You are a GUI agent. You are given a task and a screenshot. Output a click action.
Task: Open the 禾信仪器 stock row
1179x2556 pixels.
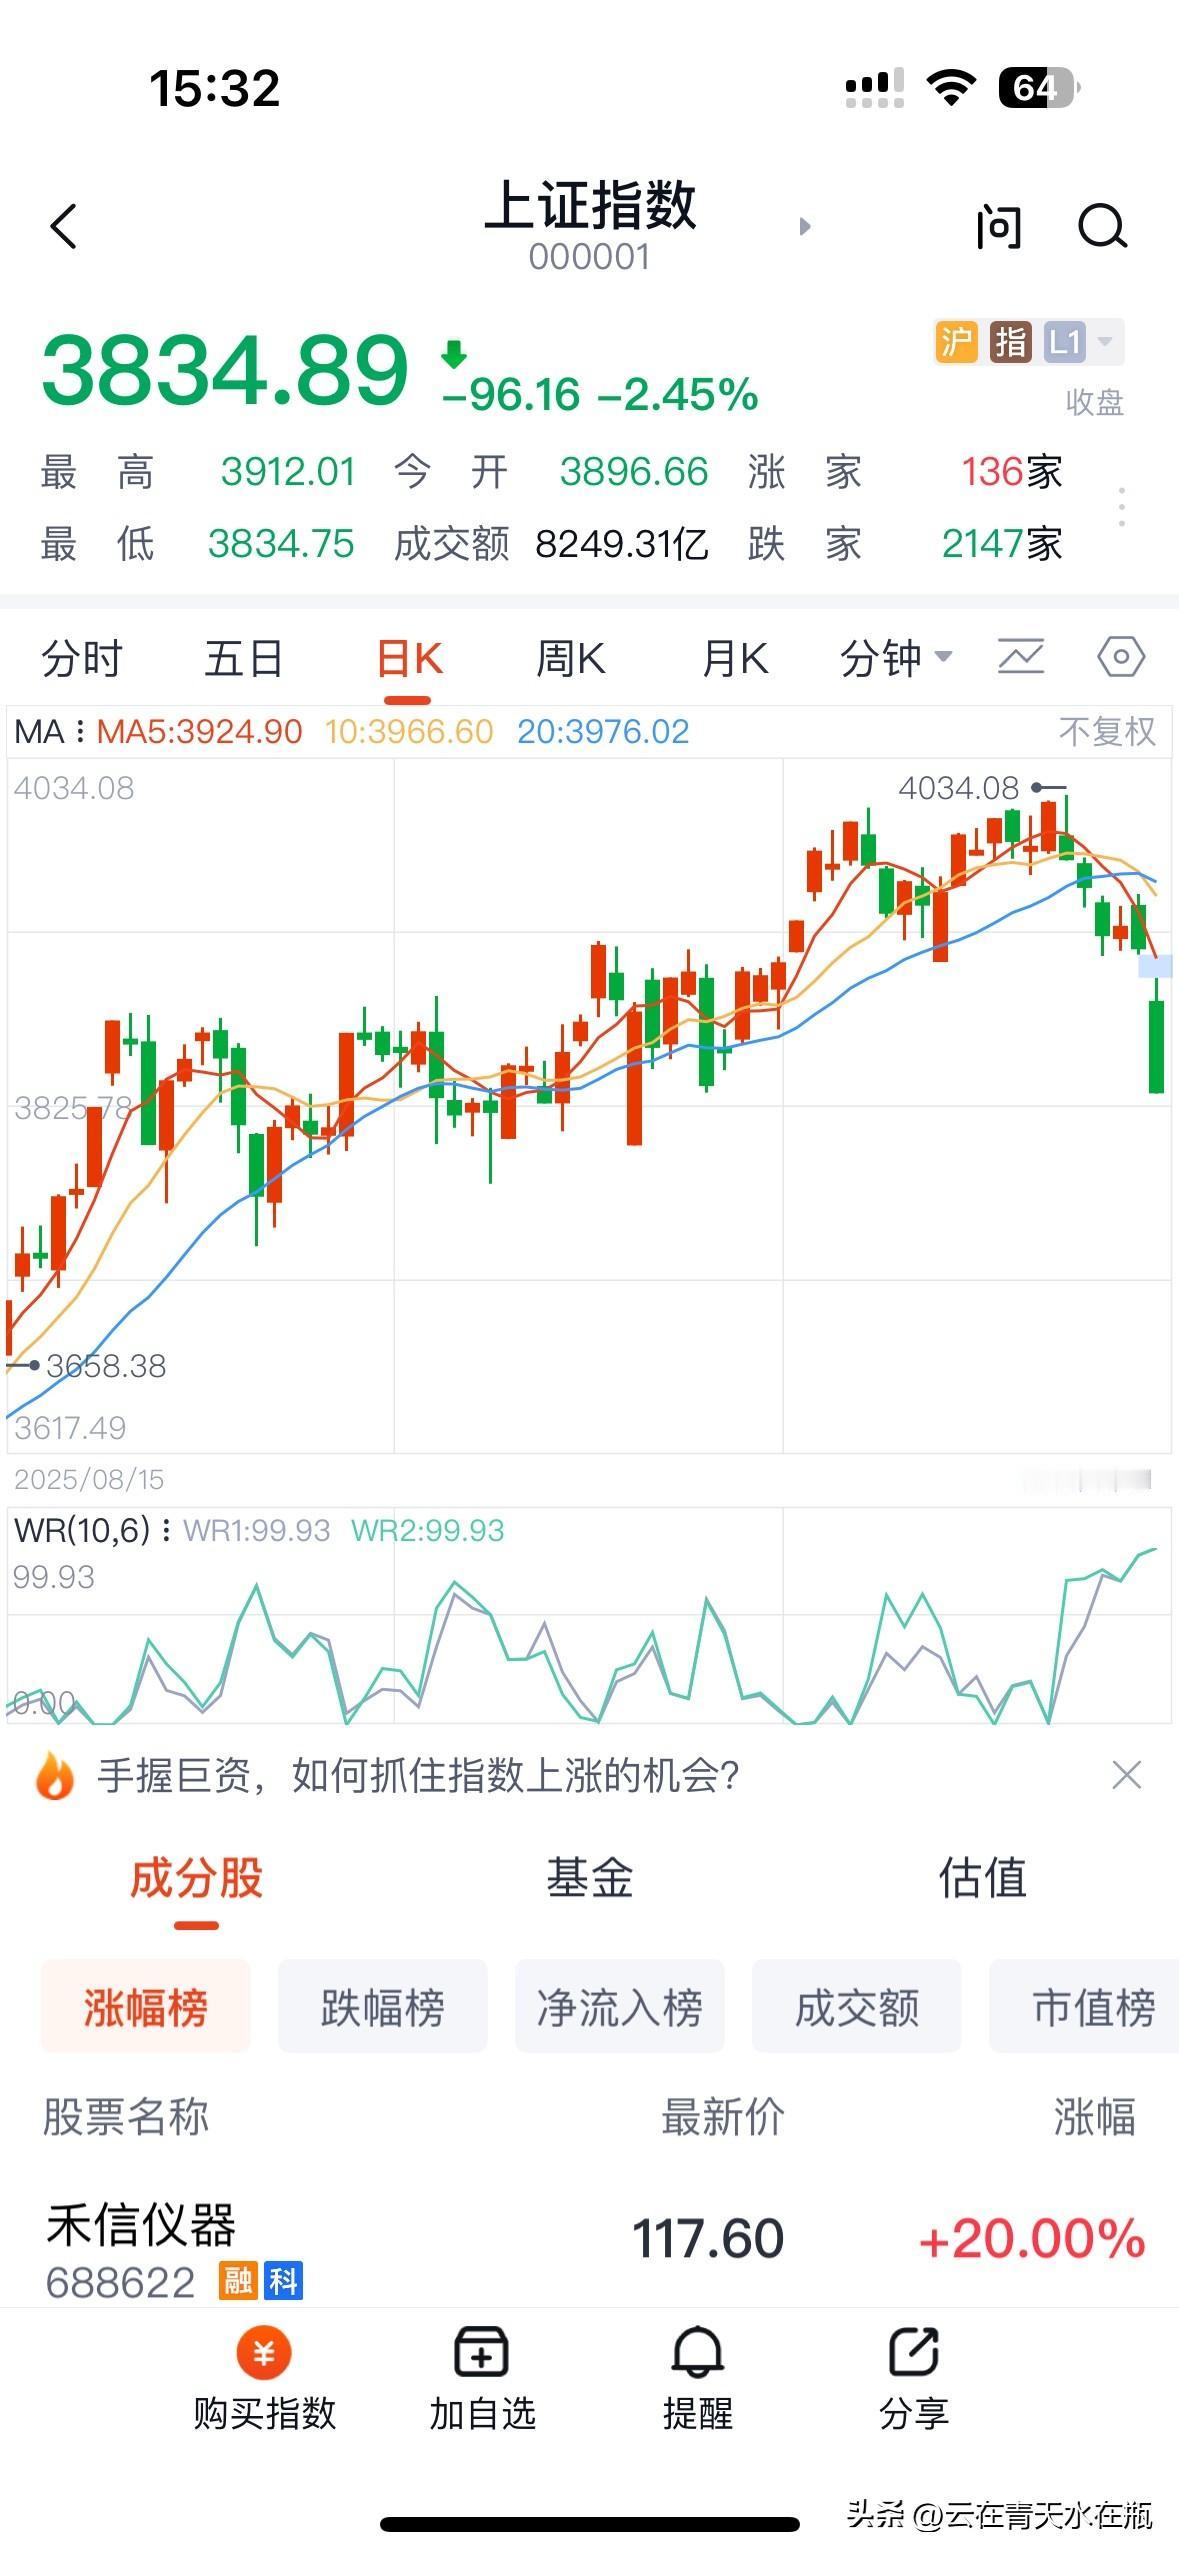click(589, 2240)
